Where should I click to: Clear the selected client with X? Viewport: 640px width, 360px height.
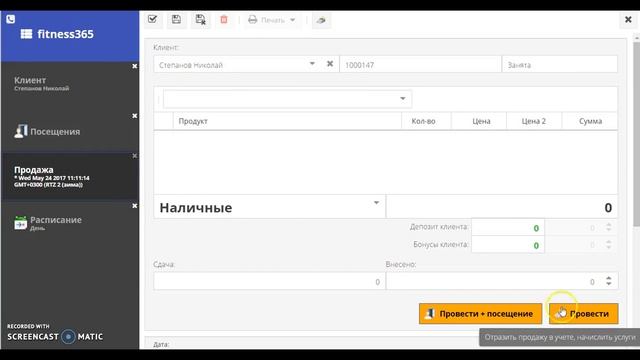click(330, 64)
